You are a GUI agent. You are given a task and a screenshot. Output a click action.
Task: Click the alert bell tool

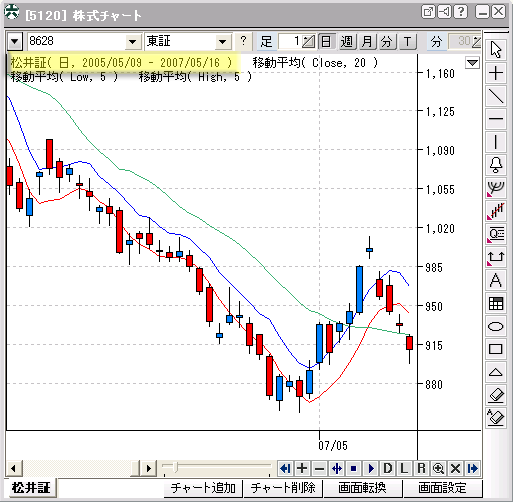[x=496, y=165]
